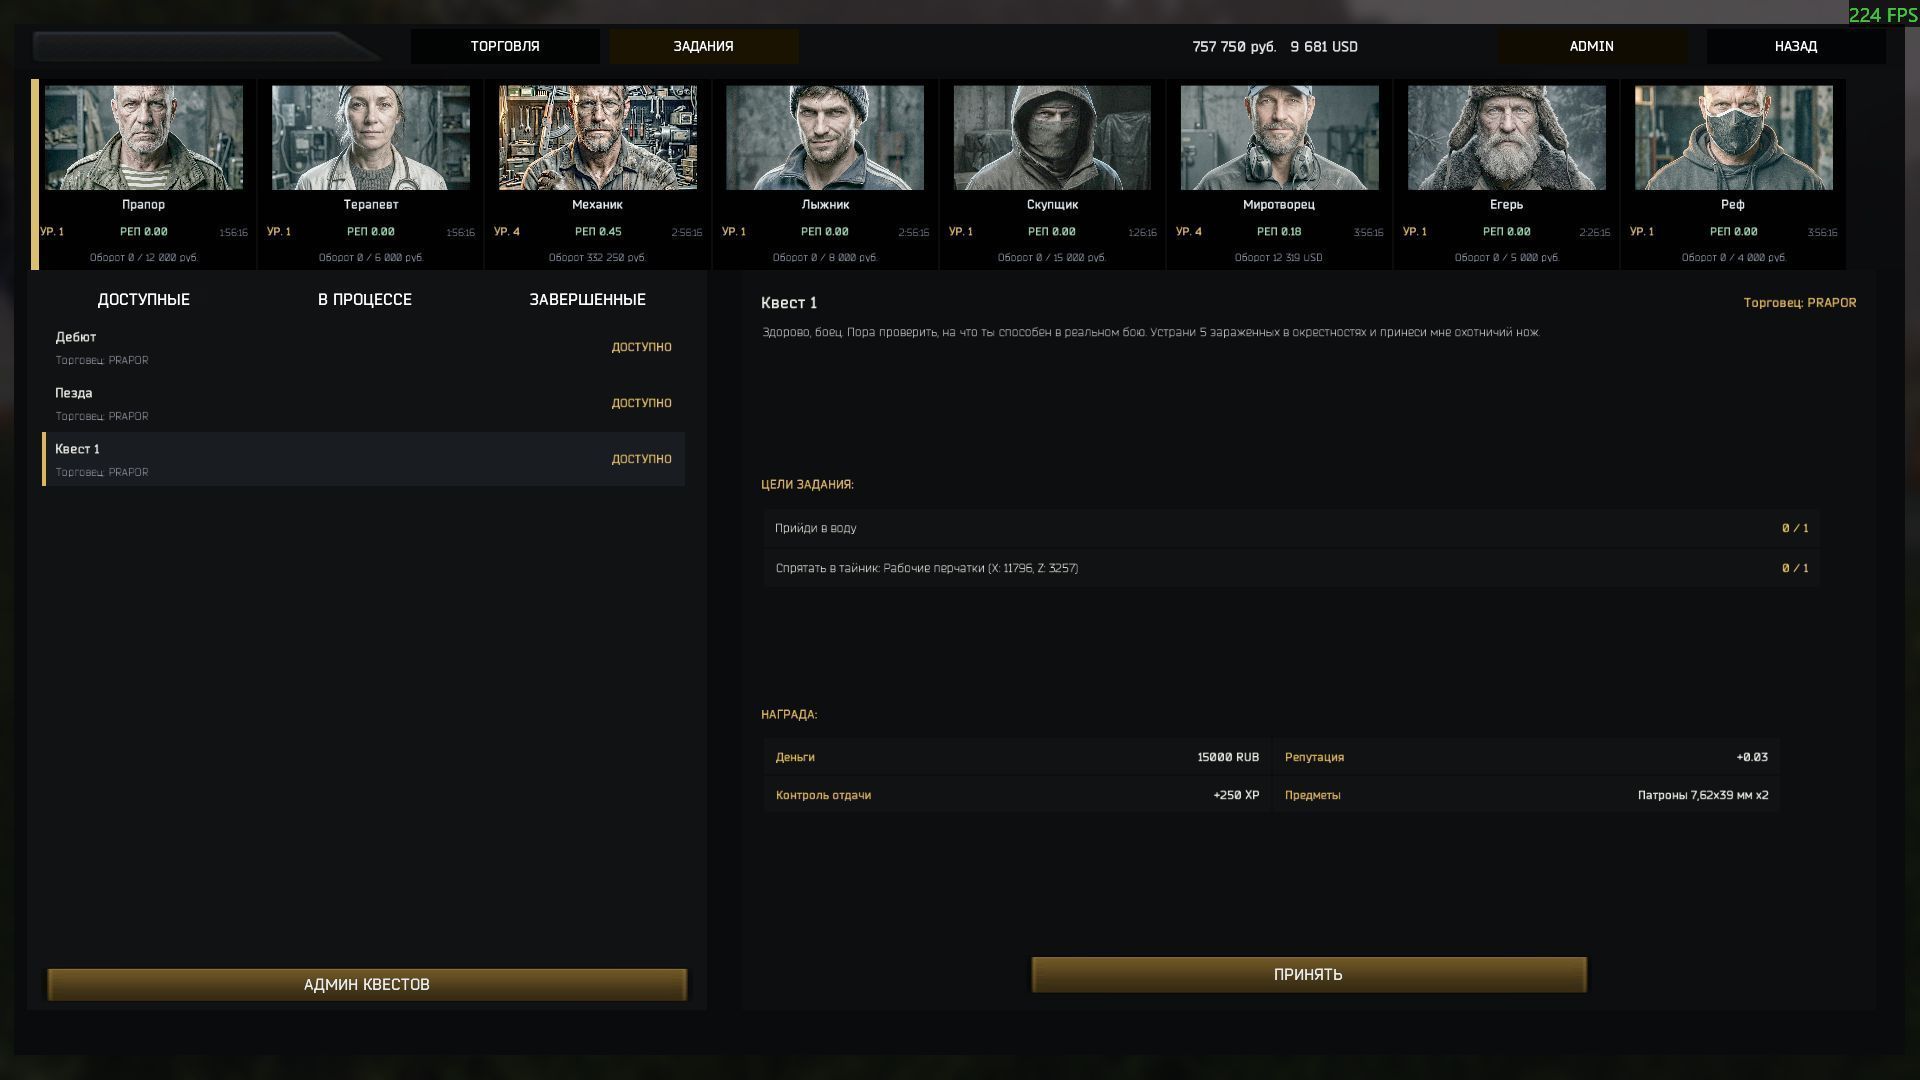Click Торговец: PRAPOR label in quest details
The height and width of the screenshot is (1080, 1920).
1799,303
